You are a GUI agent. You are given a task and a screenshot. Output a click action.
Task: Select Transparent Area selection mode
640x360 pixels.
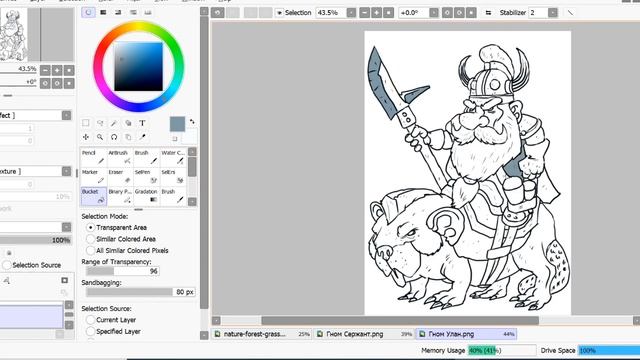[116, 227]
